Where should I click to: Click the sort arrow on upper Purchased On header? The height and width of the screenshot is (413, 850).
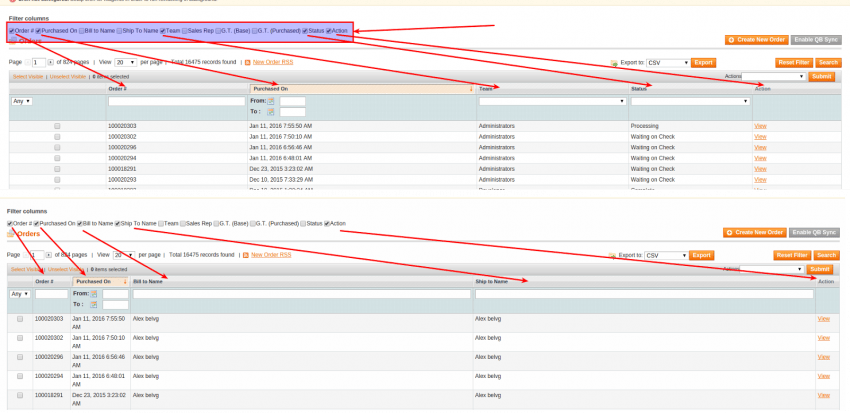pyautogui.click(x=471, y=89)
